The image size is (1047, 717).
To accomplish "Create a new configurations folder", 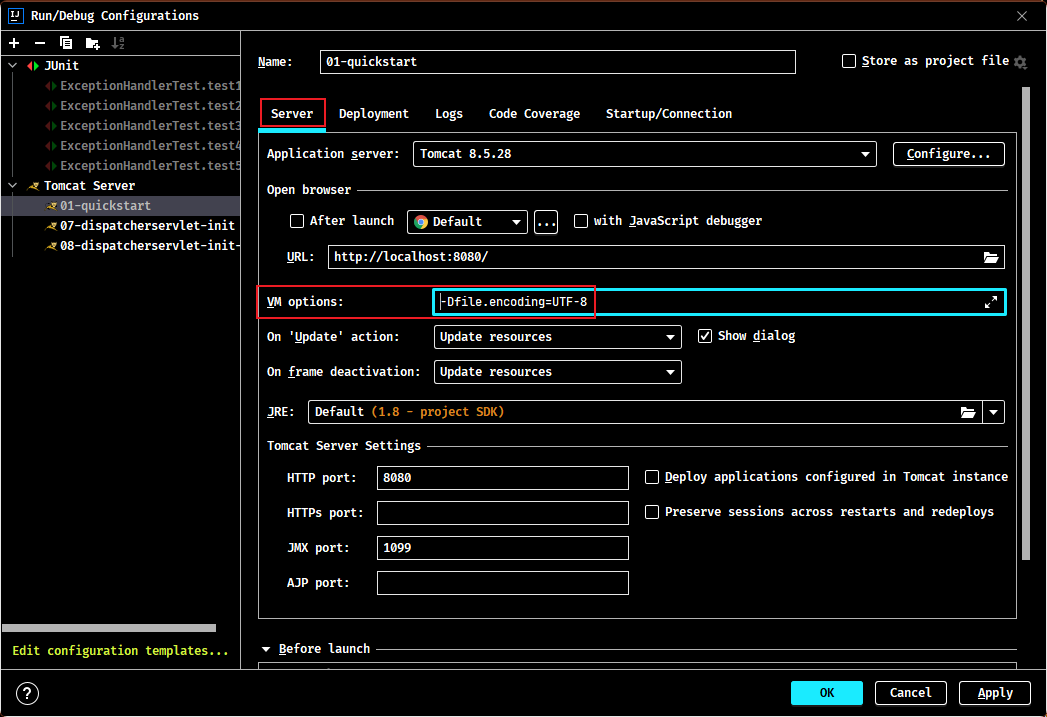I will 92,43.
